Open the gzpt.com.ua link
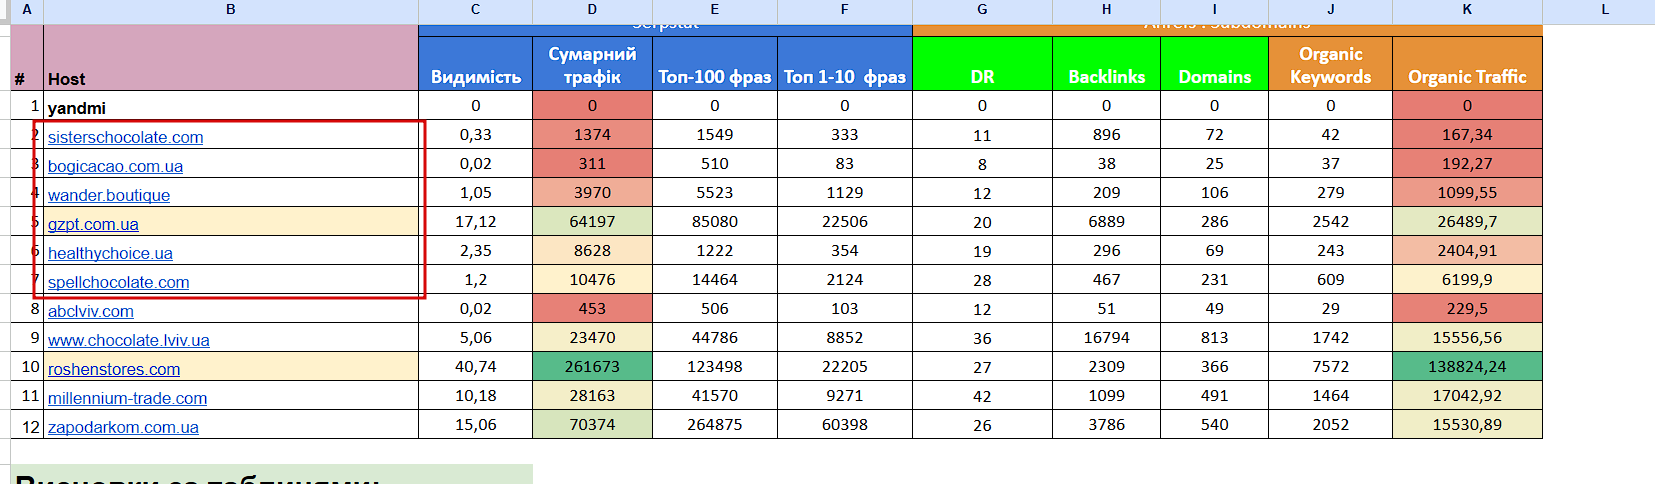This screenshot has width=1655, height=484. tap(93, 224)
